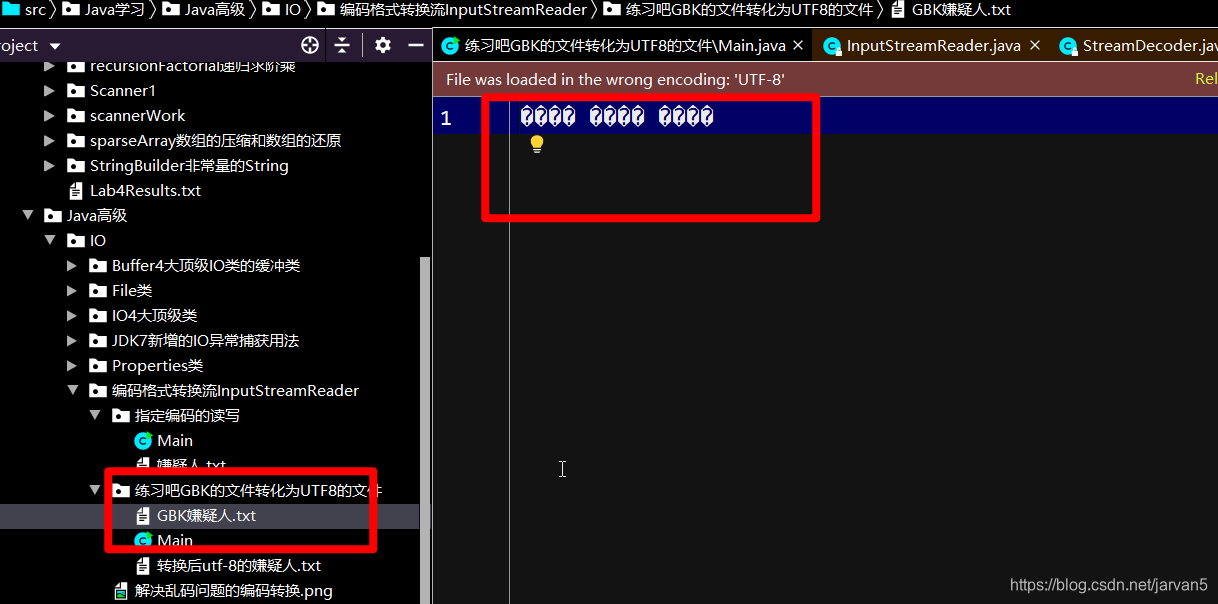Click line number 1 in gutter
The image size is (1218, 604).
[x=446, y=118]
